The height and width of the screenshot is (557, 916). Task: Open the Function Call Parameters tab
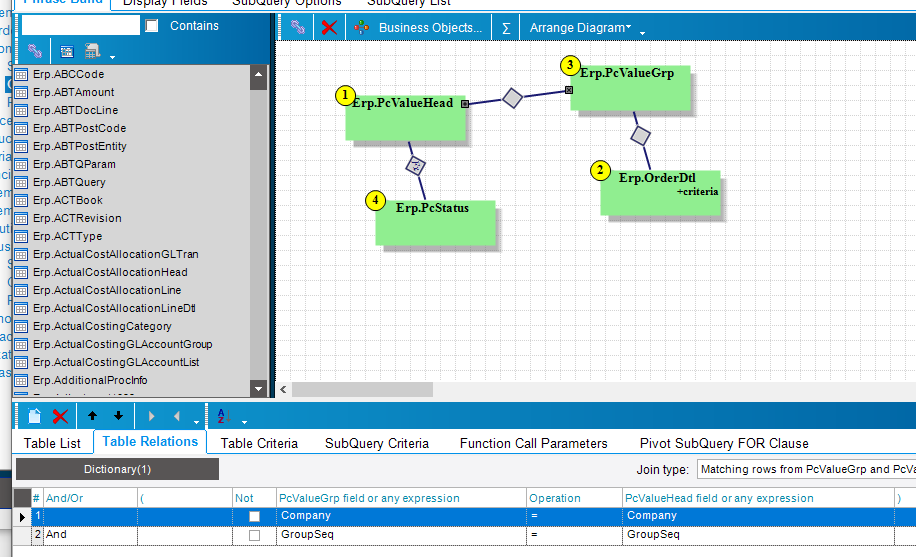coord(533,444)
